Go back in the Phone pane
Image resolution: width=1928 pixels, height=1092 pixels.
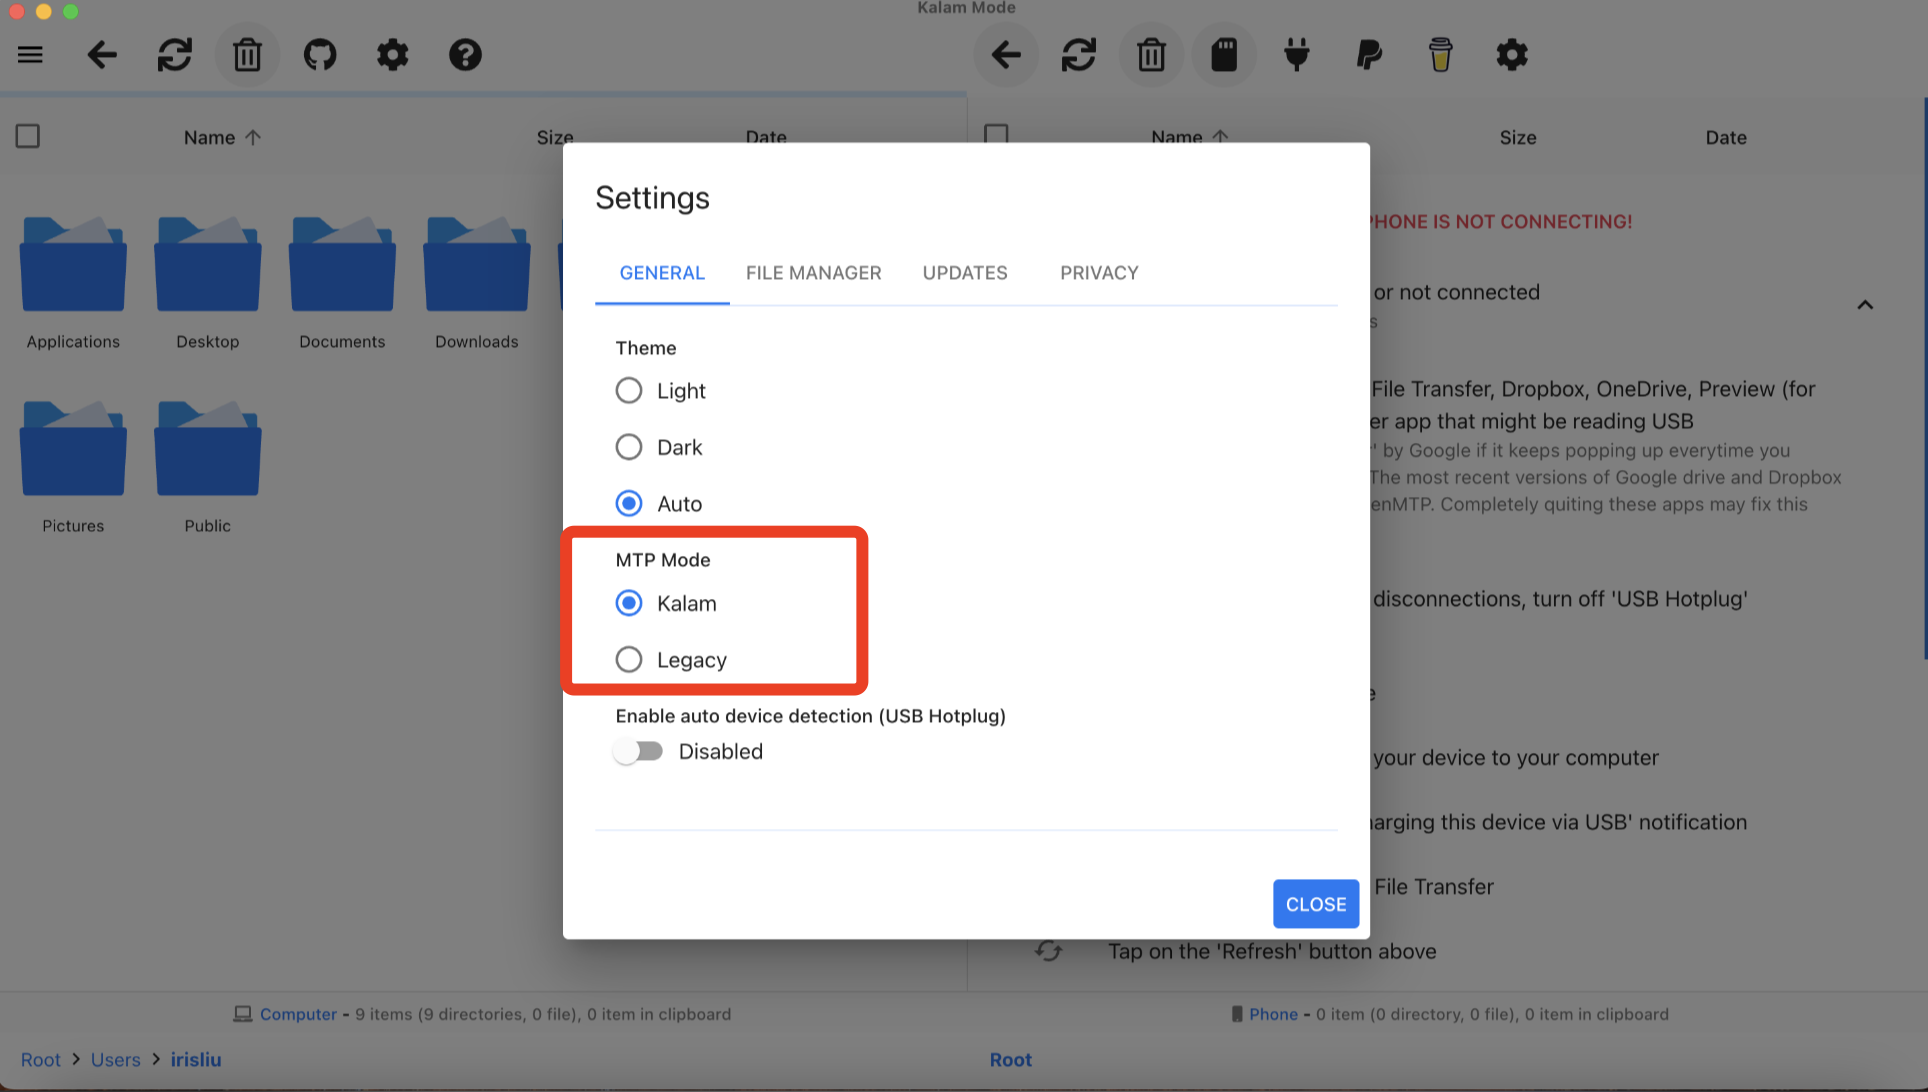1006,55
